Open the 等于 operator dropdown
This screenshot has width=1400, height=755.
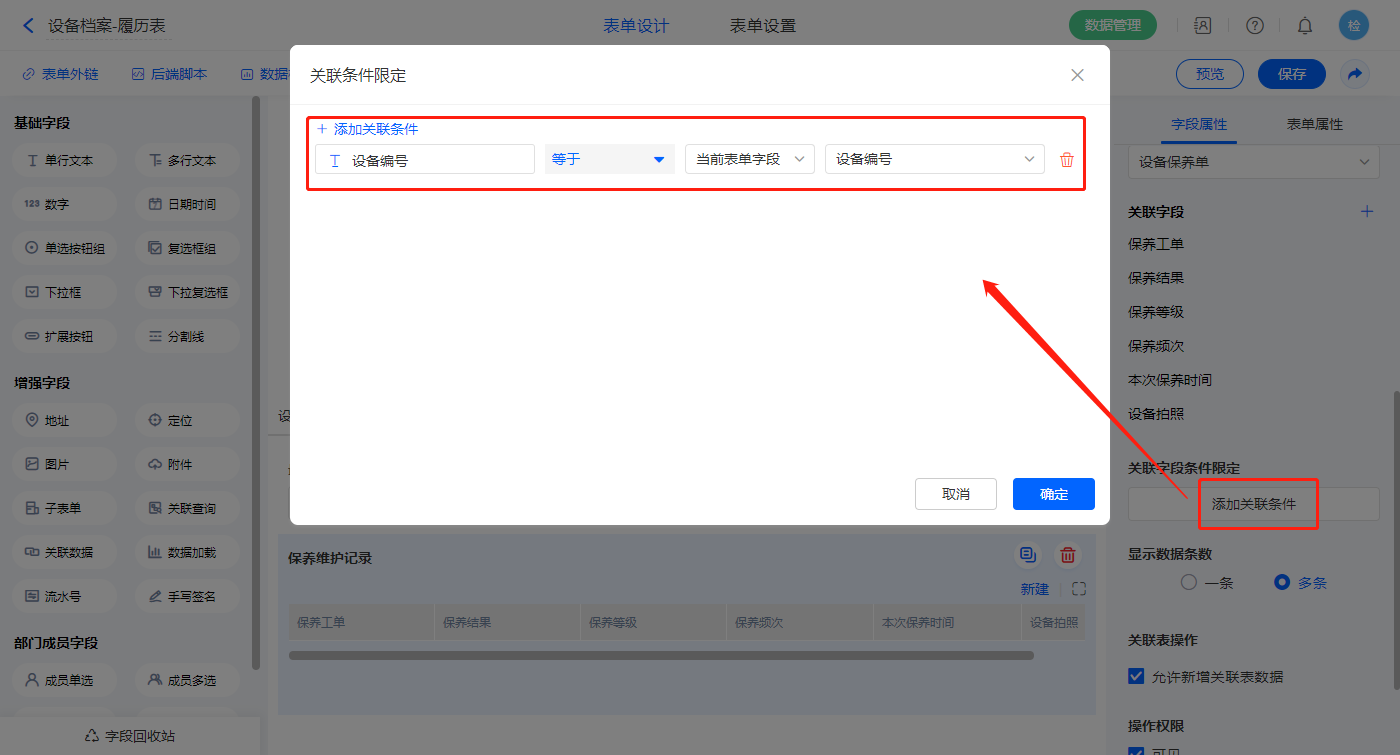[609, 159]
